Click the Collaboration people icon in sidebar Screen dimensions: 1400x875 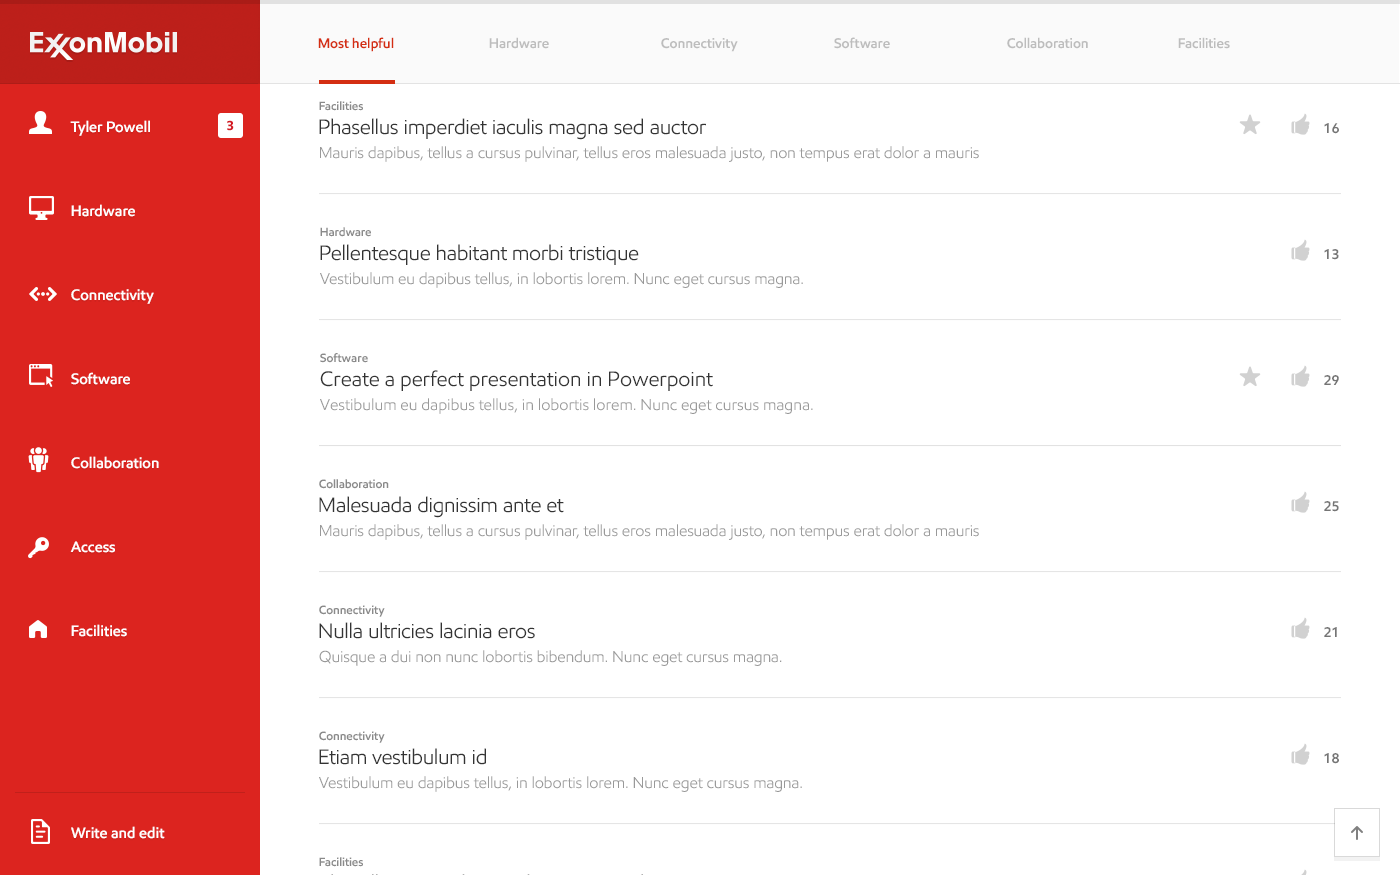pos(39,460)
